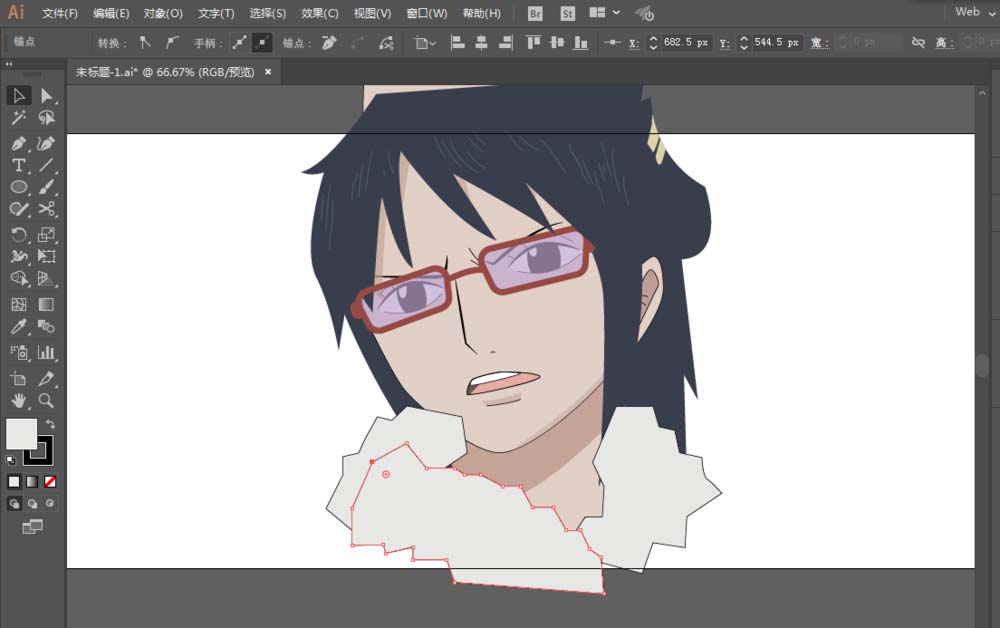1000x628 pixels.
Task: Select the Gradient tool
Action: click(x=46, y=304)
